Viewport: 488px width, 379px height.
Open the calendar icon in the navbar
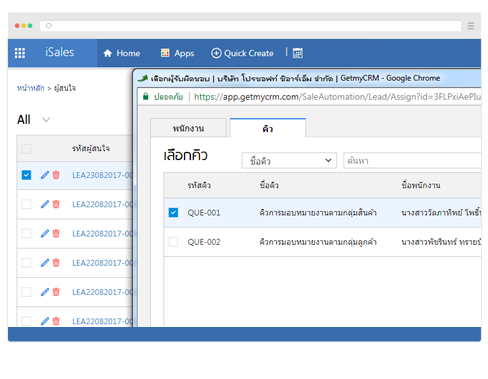(x=298, y=53)
